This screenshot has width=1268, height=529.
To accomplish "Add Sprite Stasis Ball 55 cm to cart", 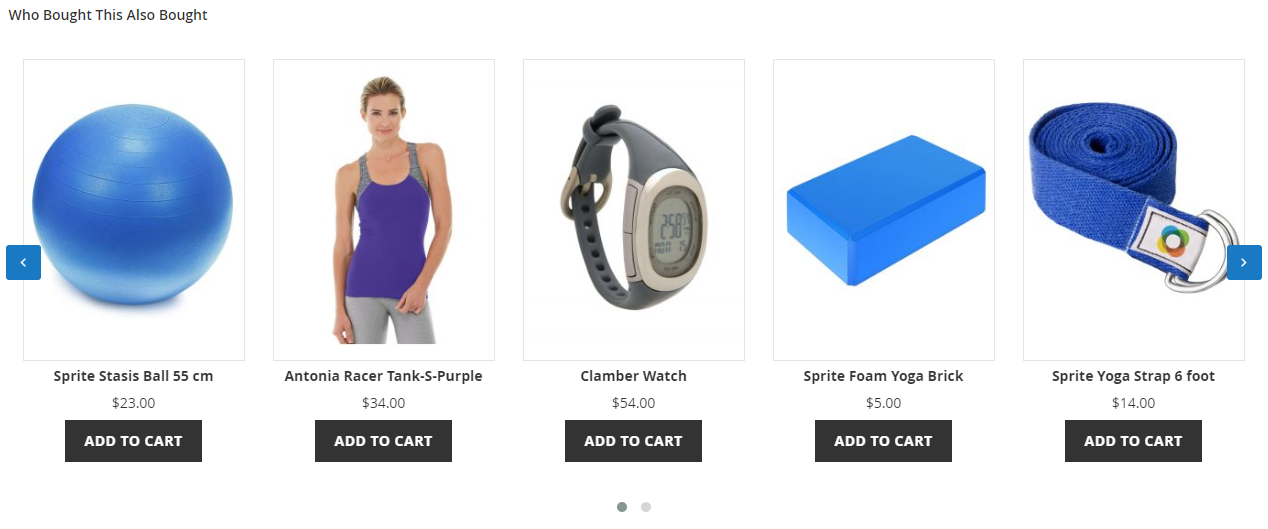I will (x=133, y=441).
